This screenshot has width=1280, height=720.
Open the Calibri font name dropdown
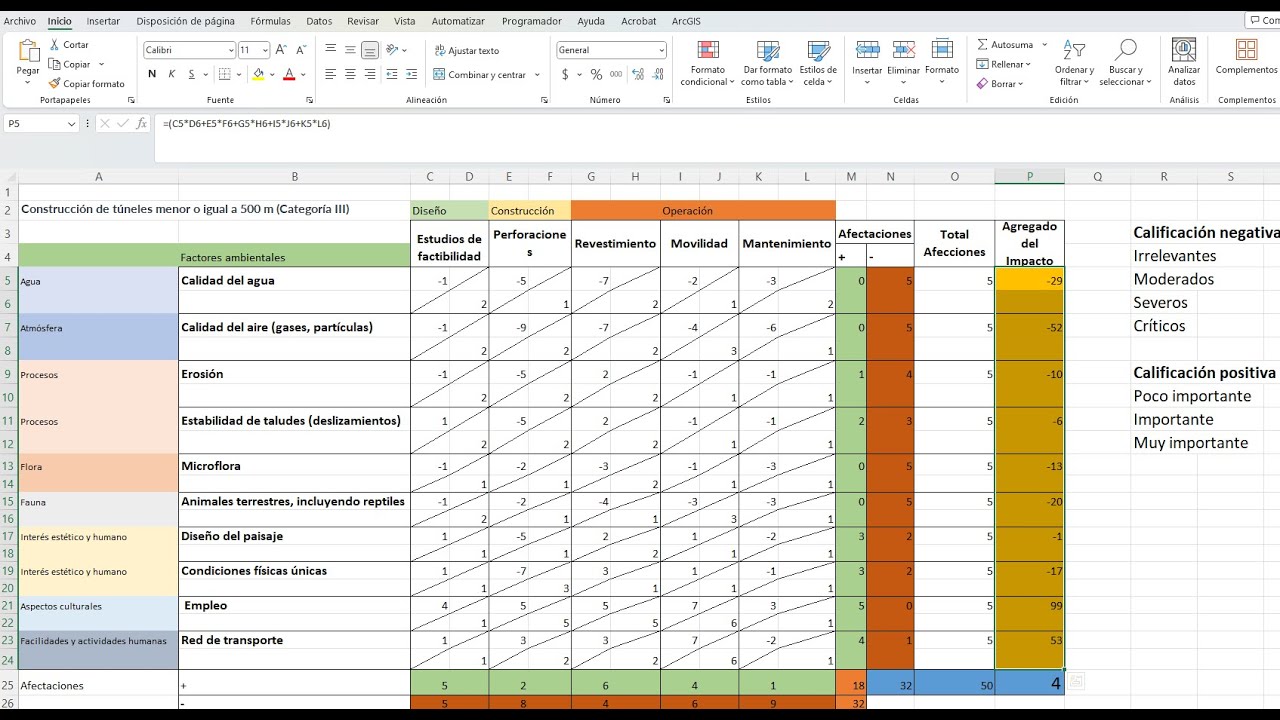[x=229, y=50]
